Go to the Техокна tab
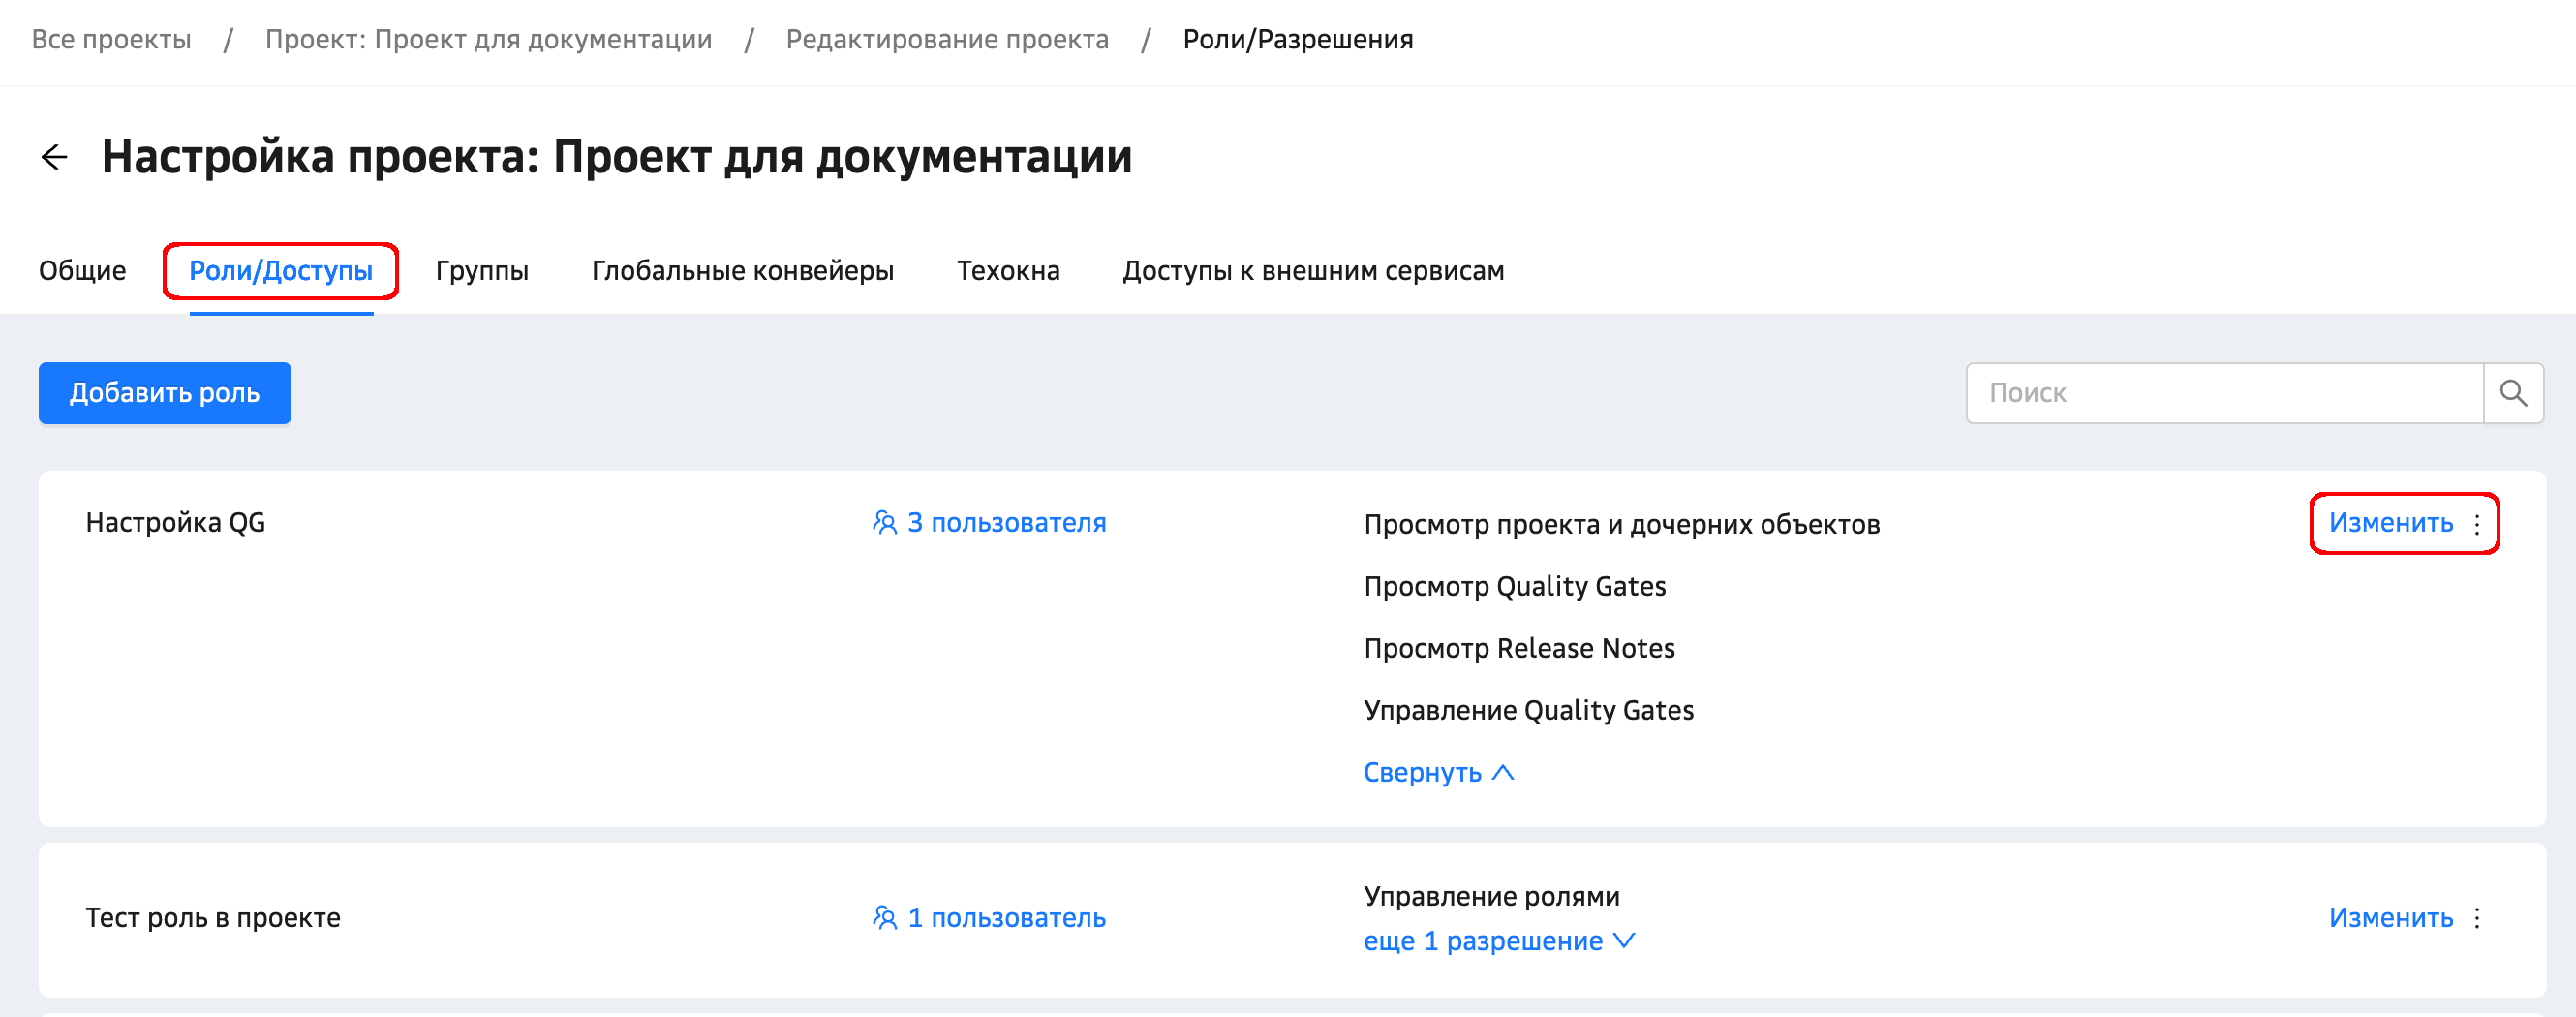This screenshot has height=1017, width=2576. click(1008, 271)
